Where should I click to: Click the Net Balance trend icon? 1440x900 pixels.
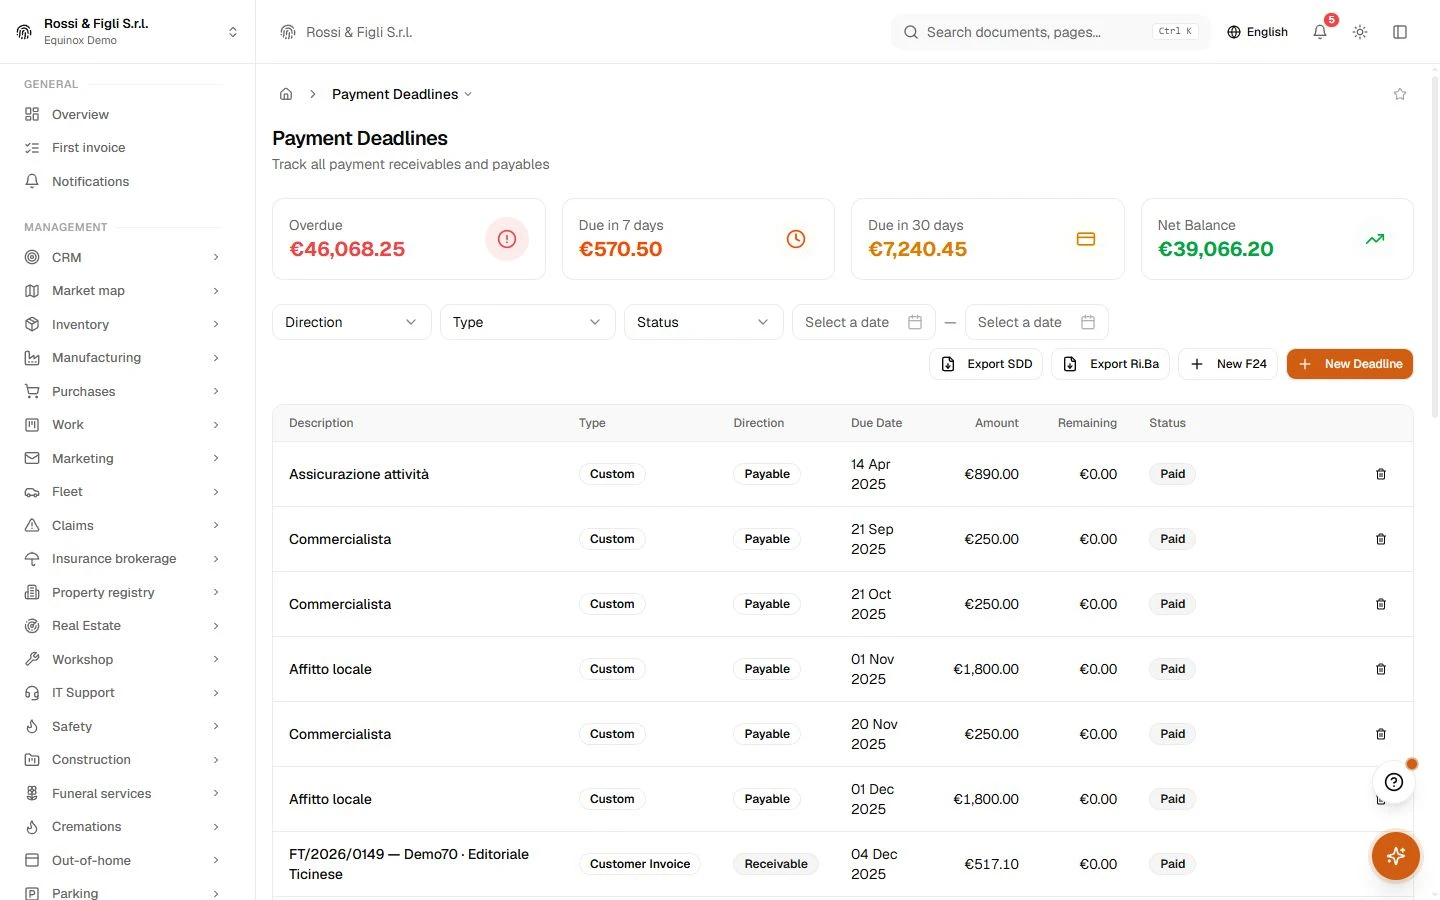(1375, 239)
